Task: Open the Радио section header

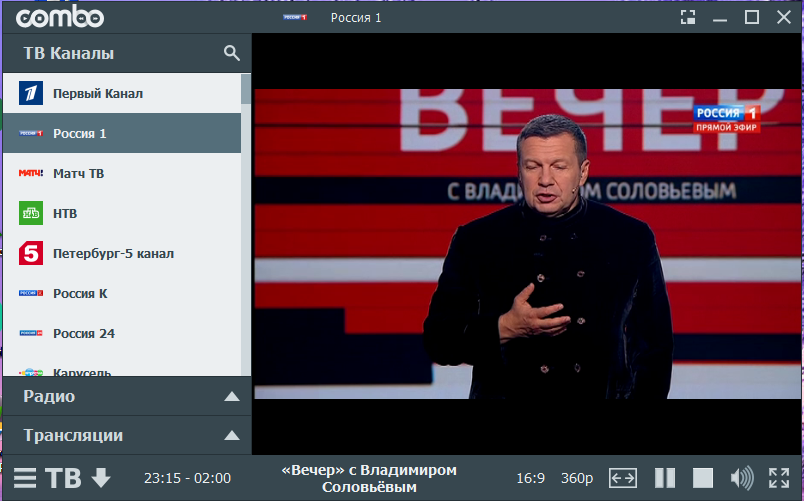Action: tap(127, 396)
